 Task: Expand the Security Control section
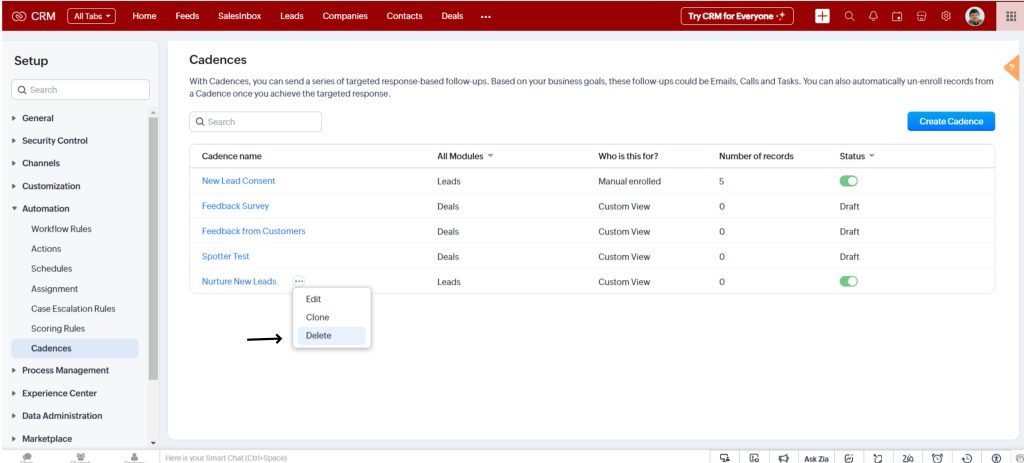tap(54, 141)
